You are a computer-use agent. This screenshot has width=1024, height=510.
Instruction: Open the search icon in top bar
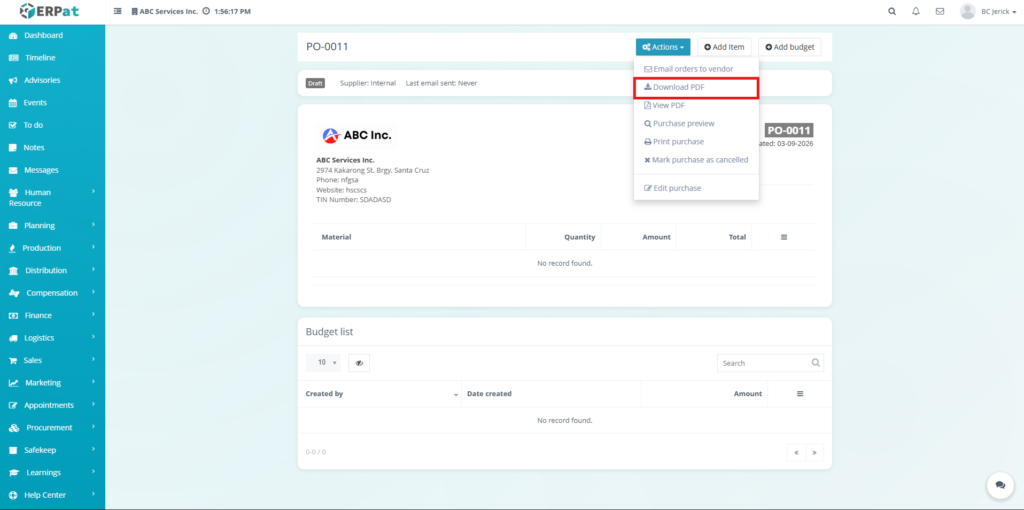click(892, 11)
